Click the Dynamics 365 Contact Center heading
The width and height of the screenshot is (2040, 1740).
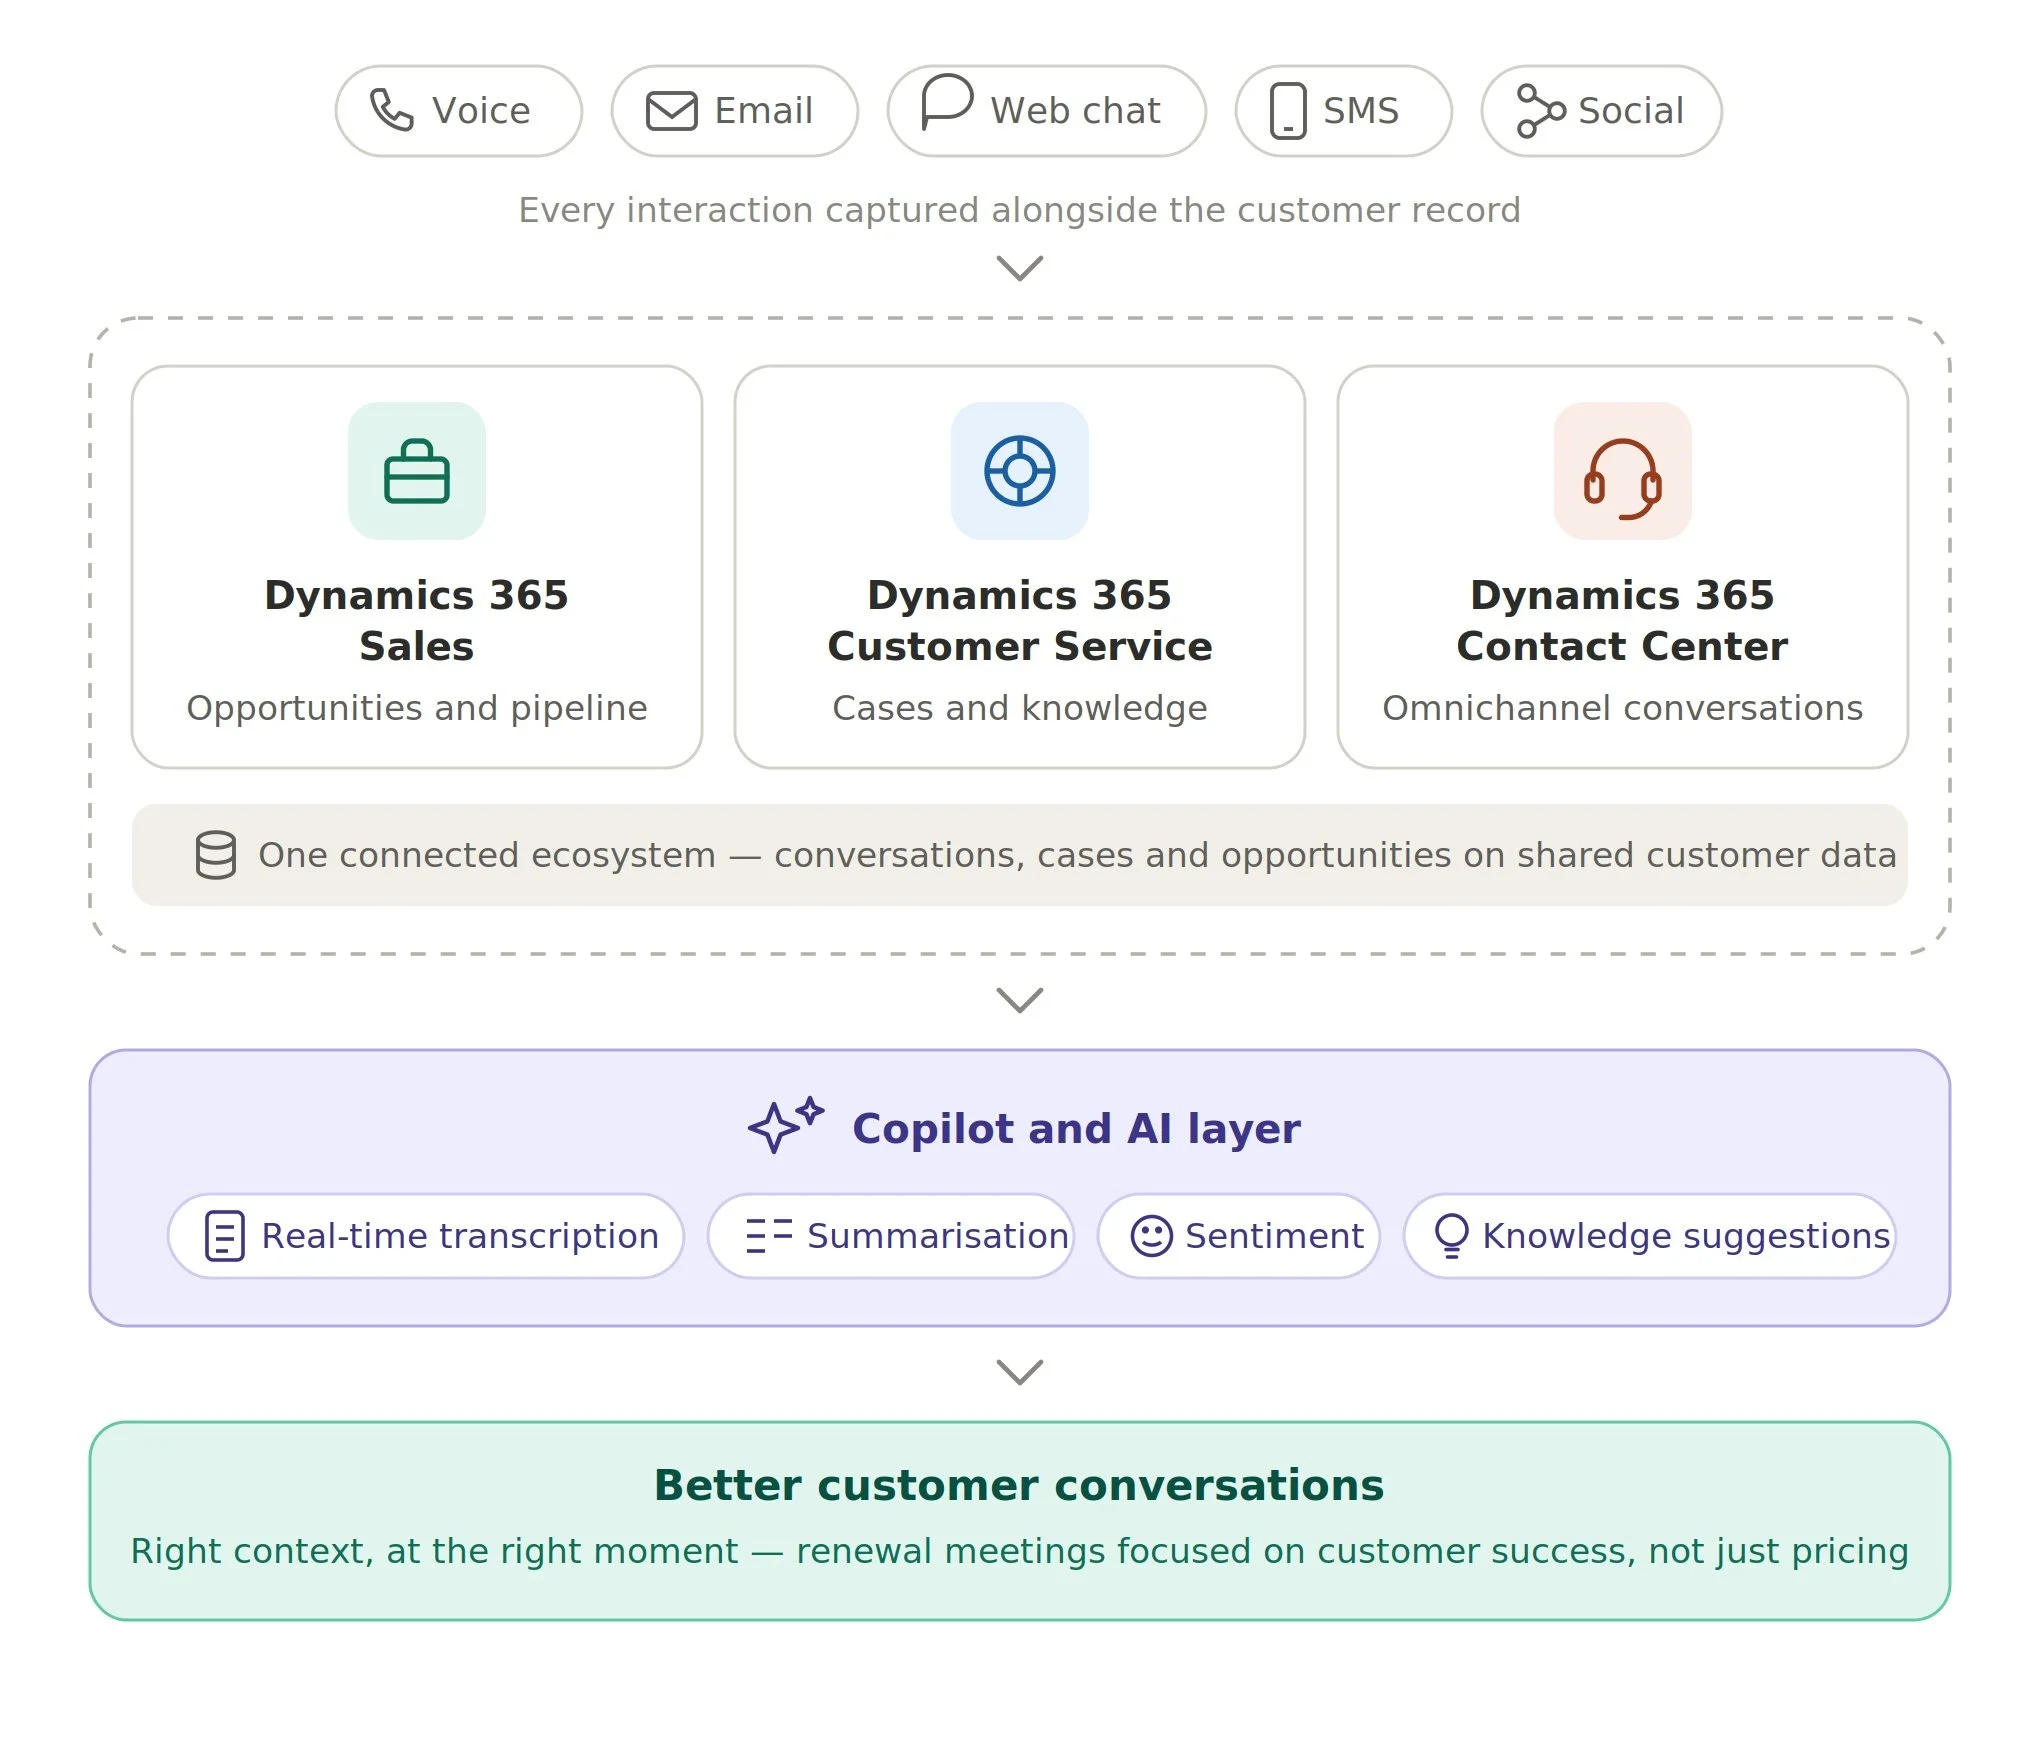click(1622, 620)
